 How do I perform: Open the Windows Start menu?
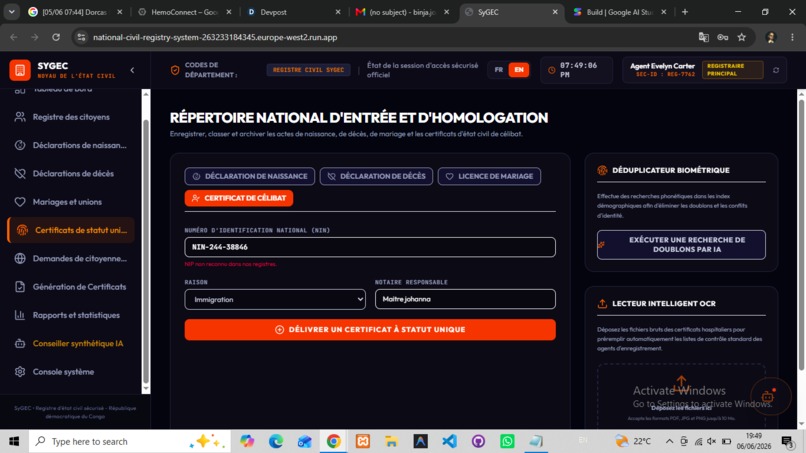pos(14,441)
